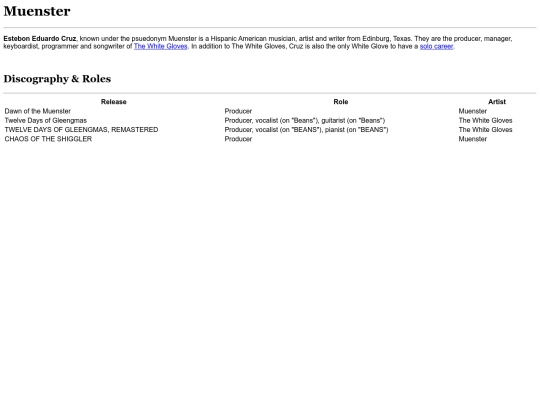This screenshot has width=540, height=405.
Task: Click the Discography & Roles heading
Action: point(57,79)
